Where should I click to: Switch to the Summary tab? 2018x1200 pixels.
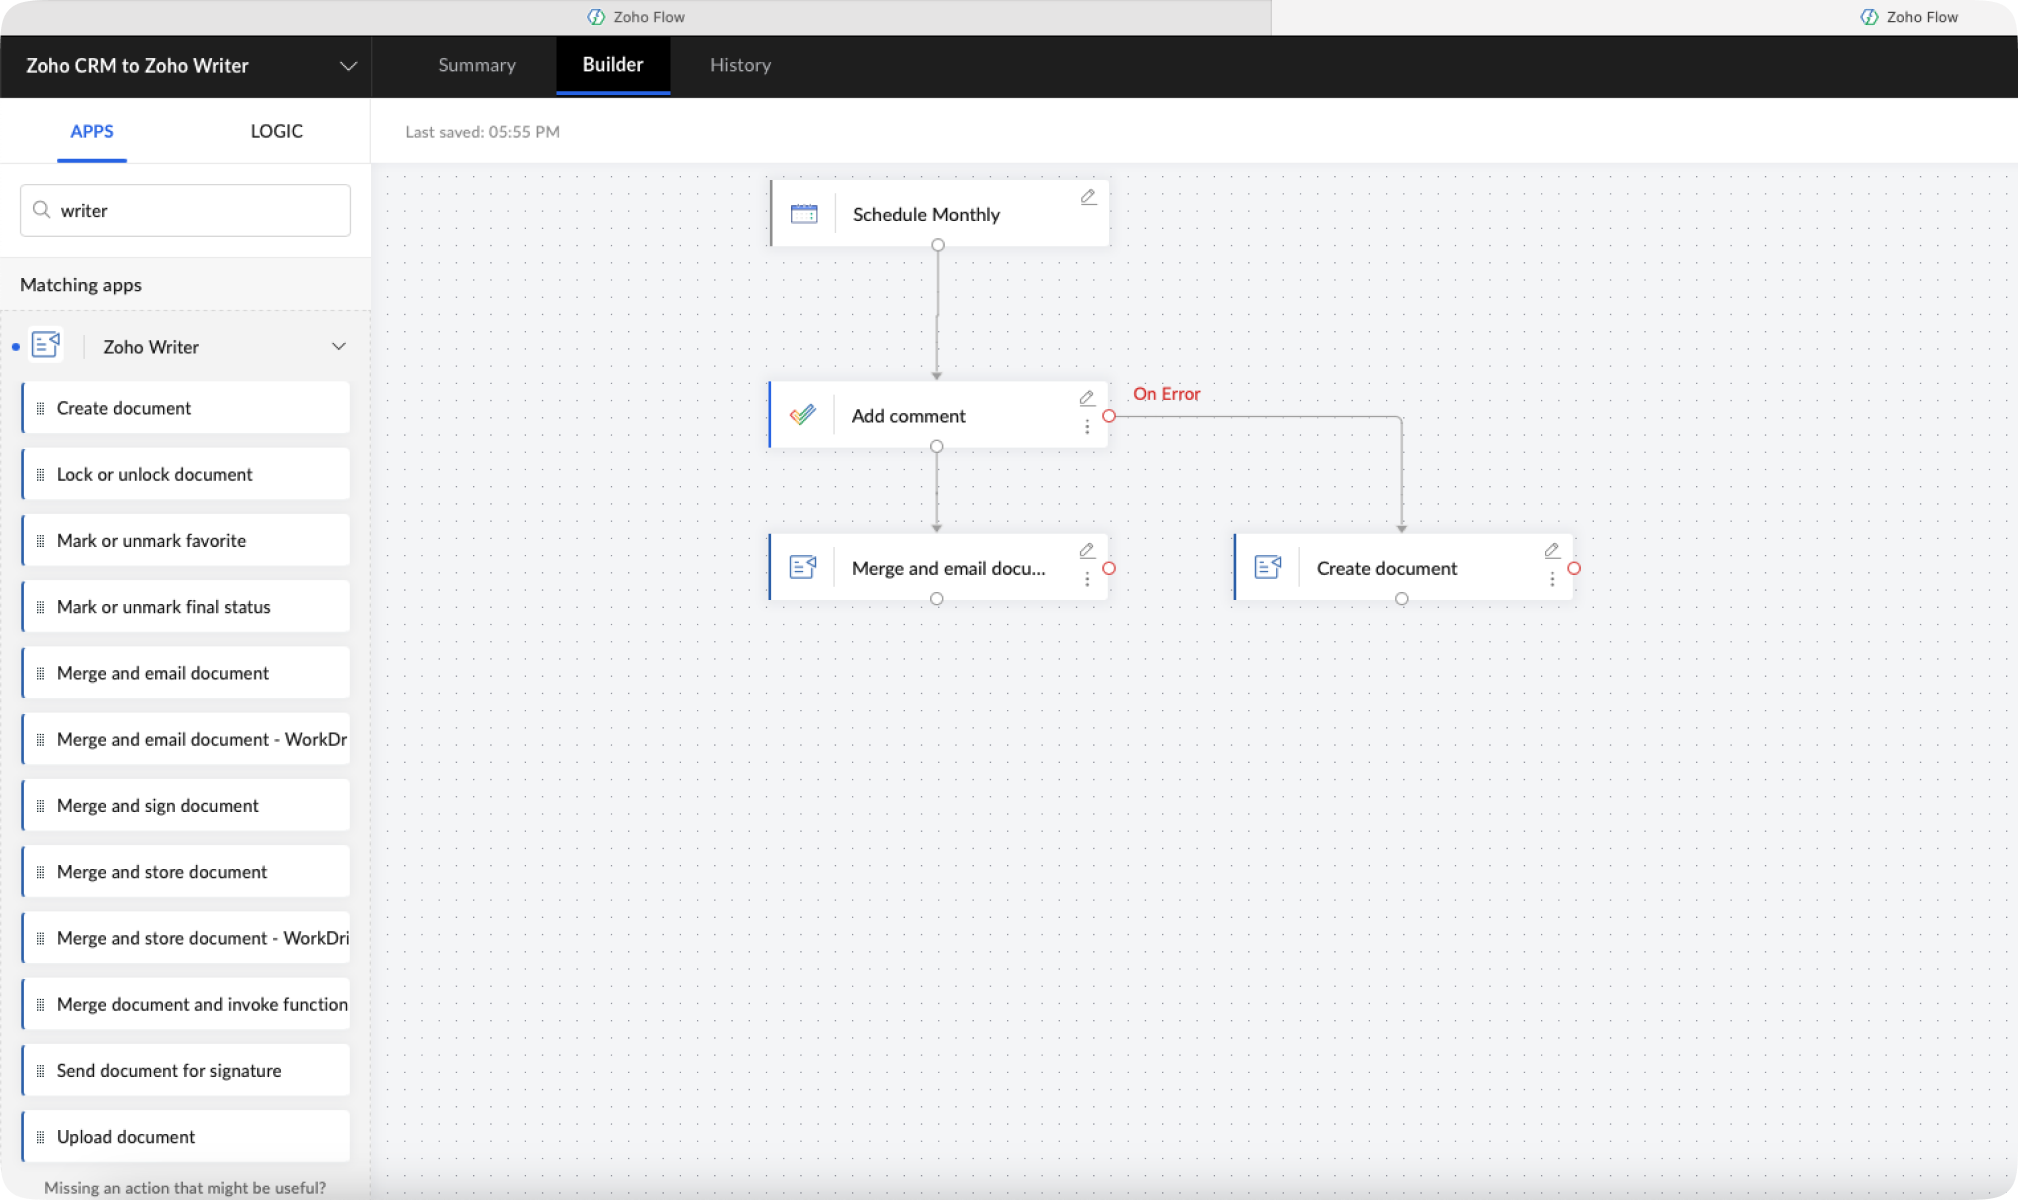point(477,65)
